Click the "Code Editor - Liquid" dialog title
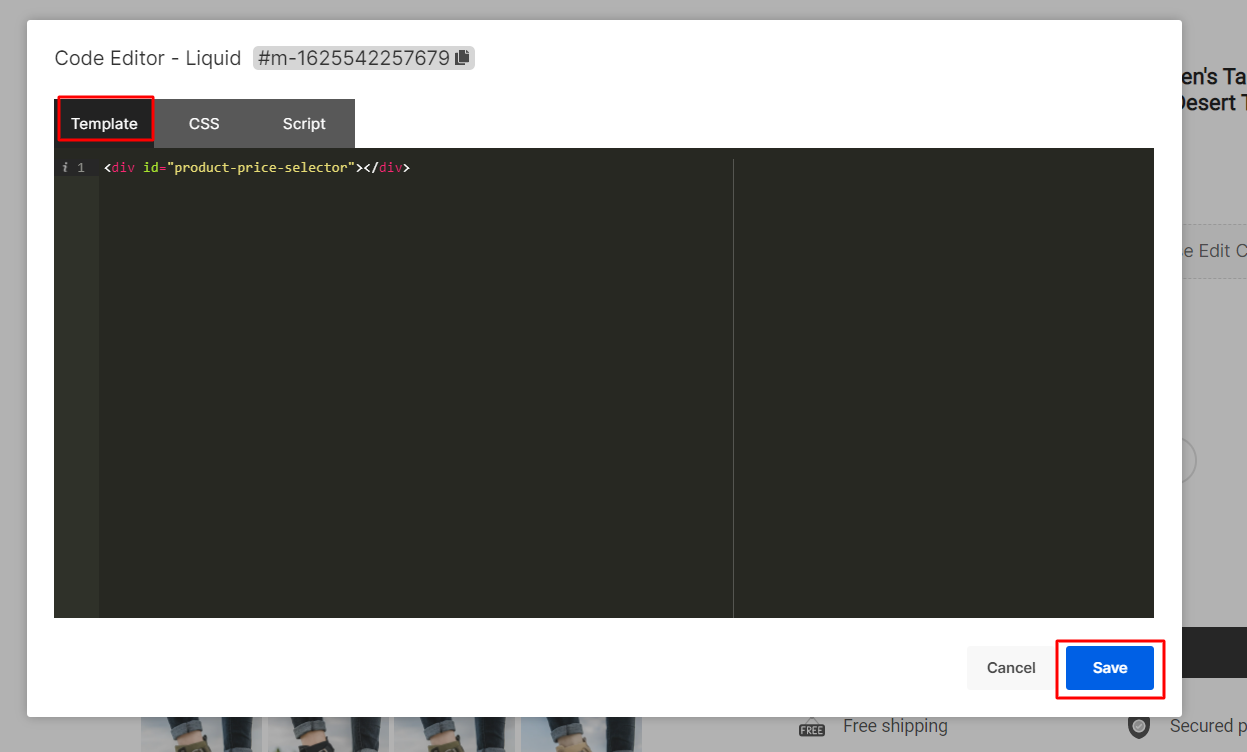Viewport: 1247px width, 752px height. [x=148, y=58]
